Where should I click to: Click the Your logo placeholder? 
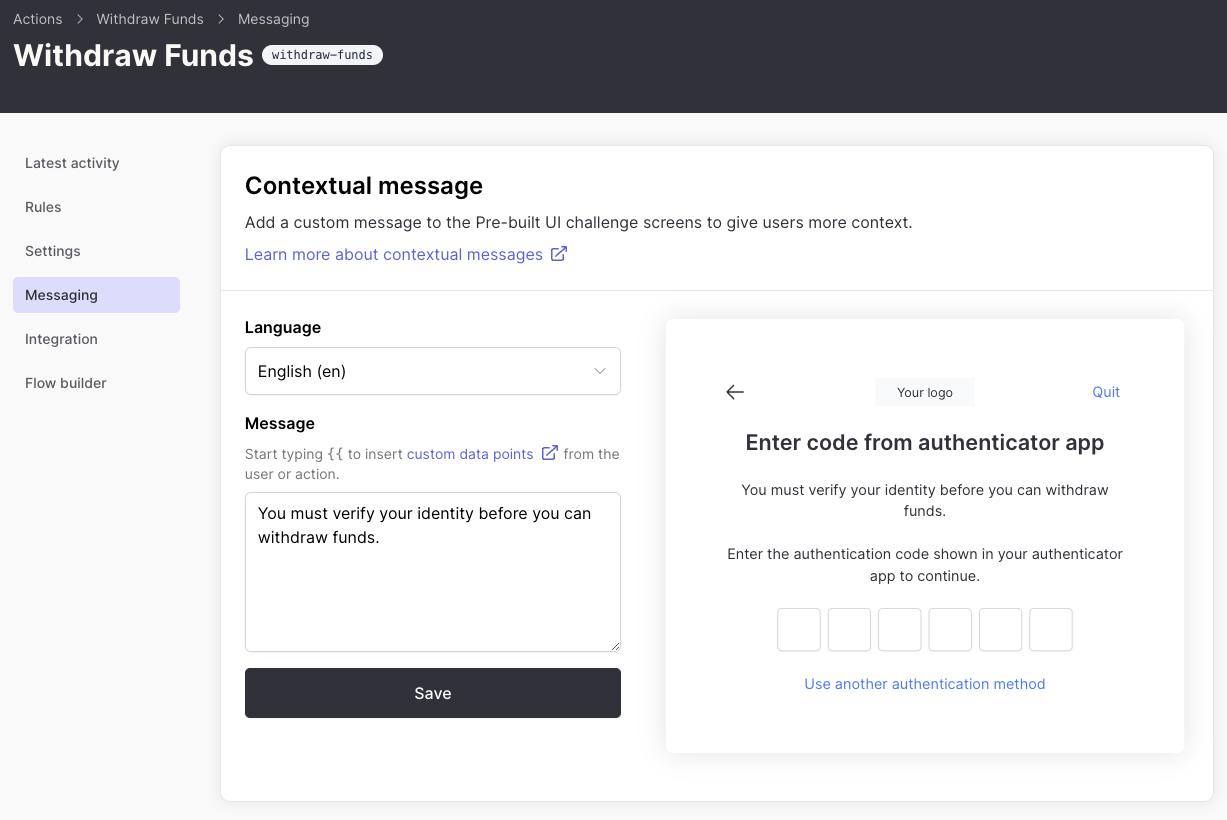925,392
